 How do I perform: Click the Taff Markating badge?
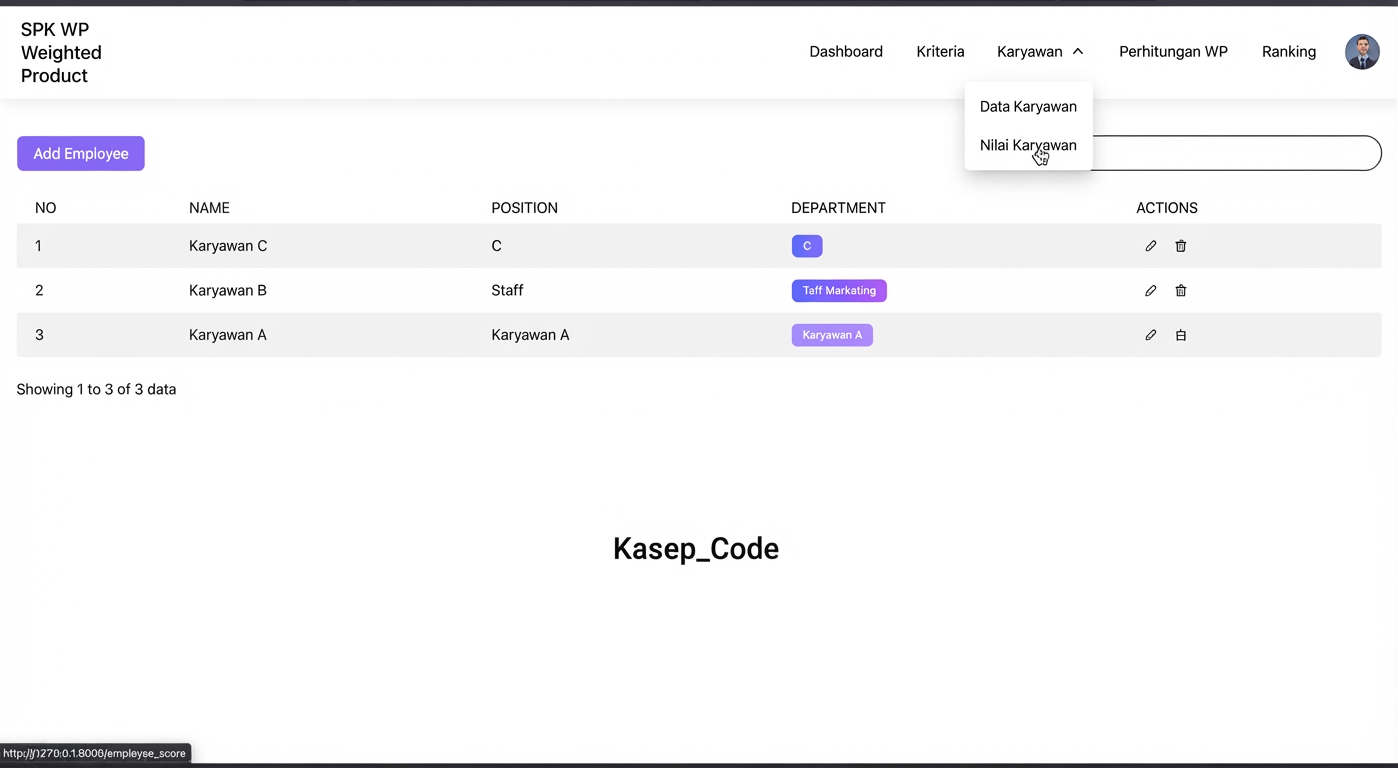tap(839, 291)
